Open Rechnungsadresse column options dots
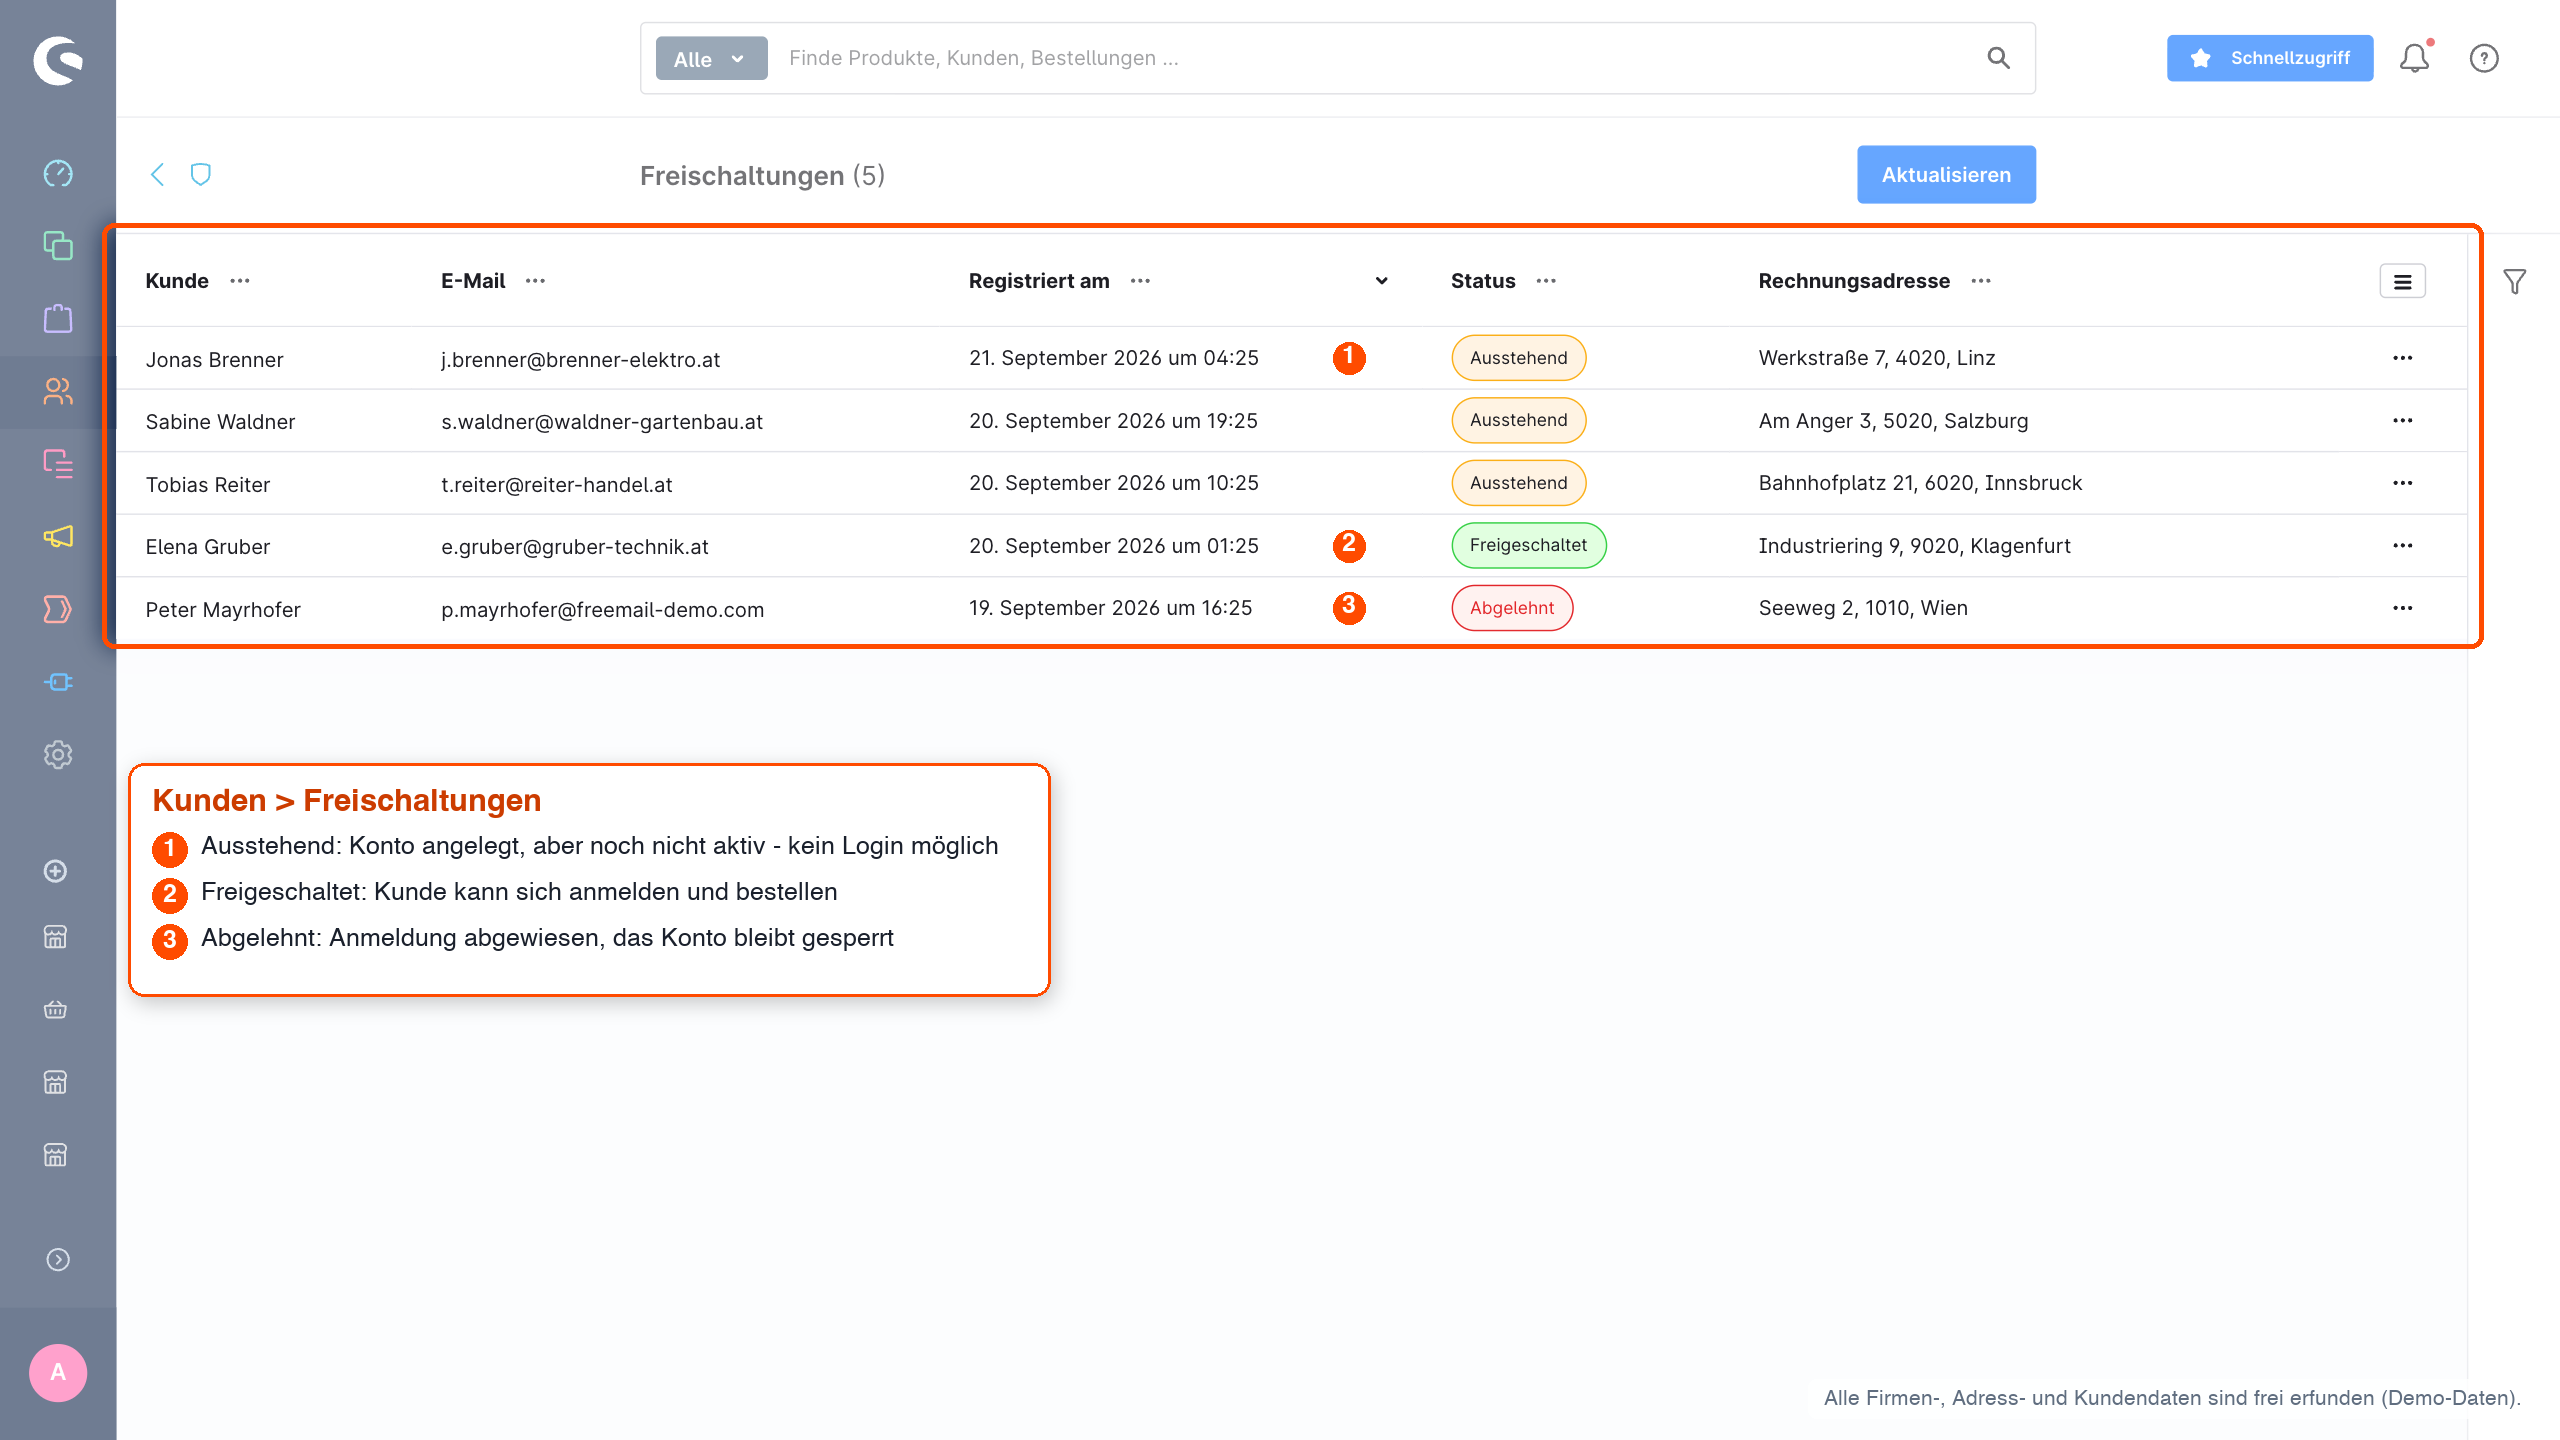Image resolution: width=2560 pixels, height=1440 pixels. click(1981, 281)
